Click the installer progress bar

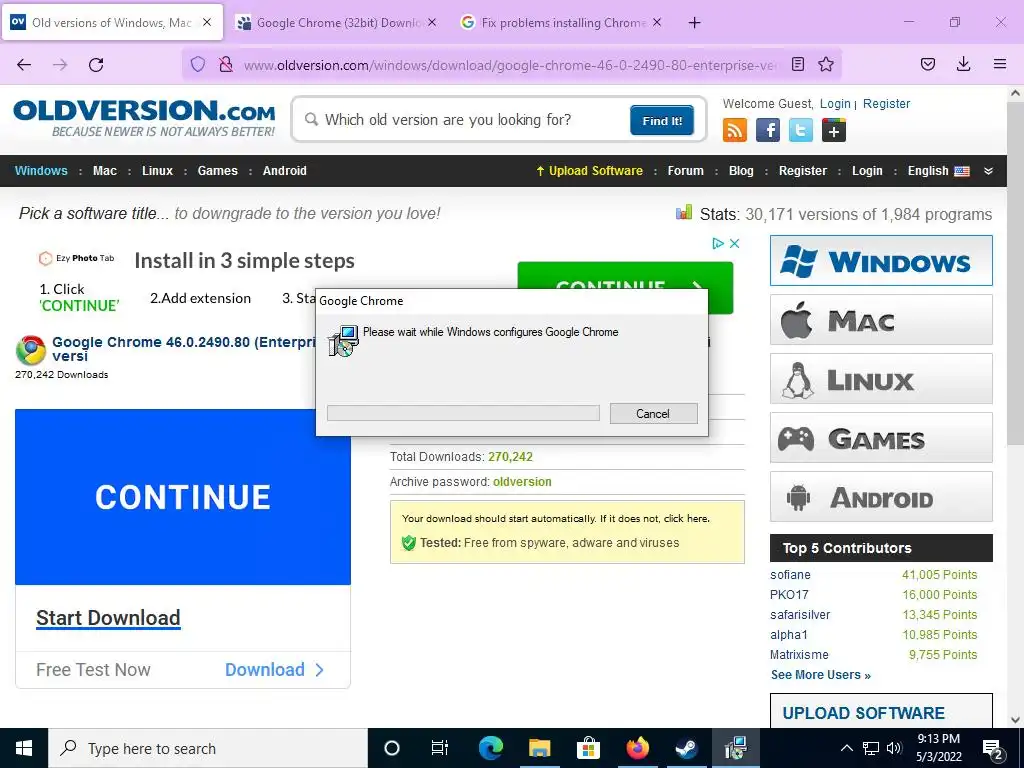(463, 413)
